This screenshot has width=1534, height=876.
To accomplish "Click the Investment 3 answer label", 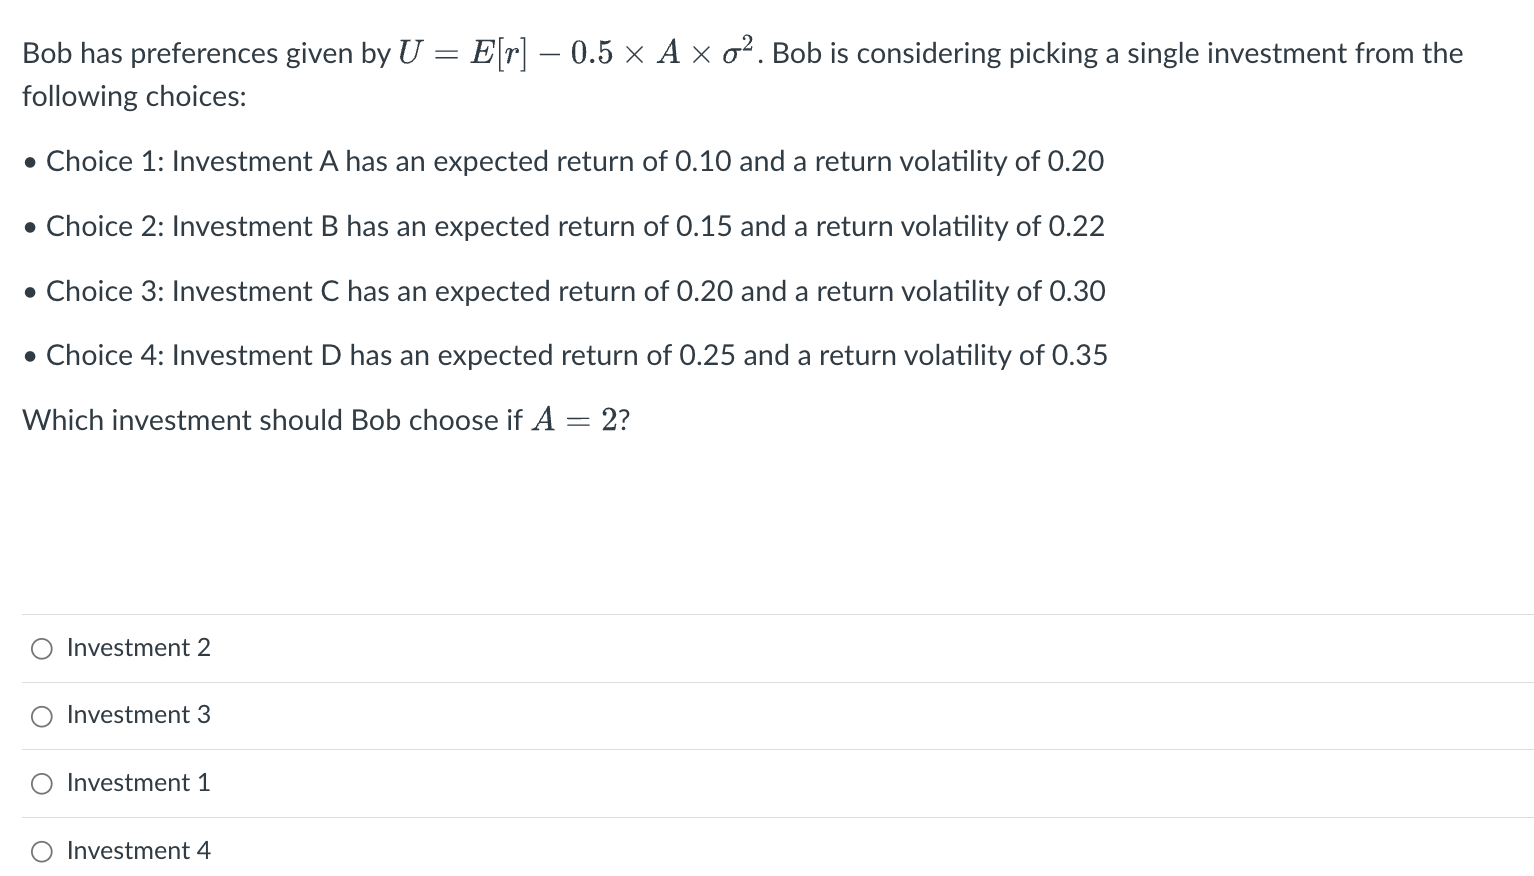I will pyautogui.click(x=138, y=716).
